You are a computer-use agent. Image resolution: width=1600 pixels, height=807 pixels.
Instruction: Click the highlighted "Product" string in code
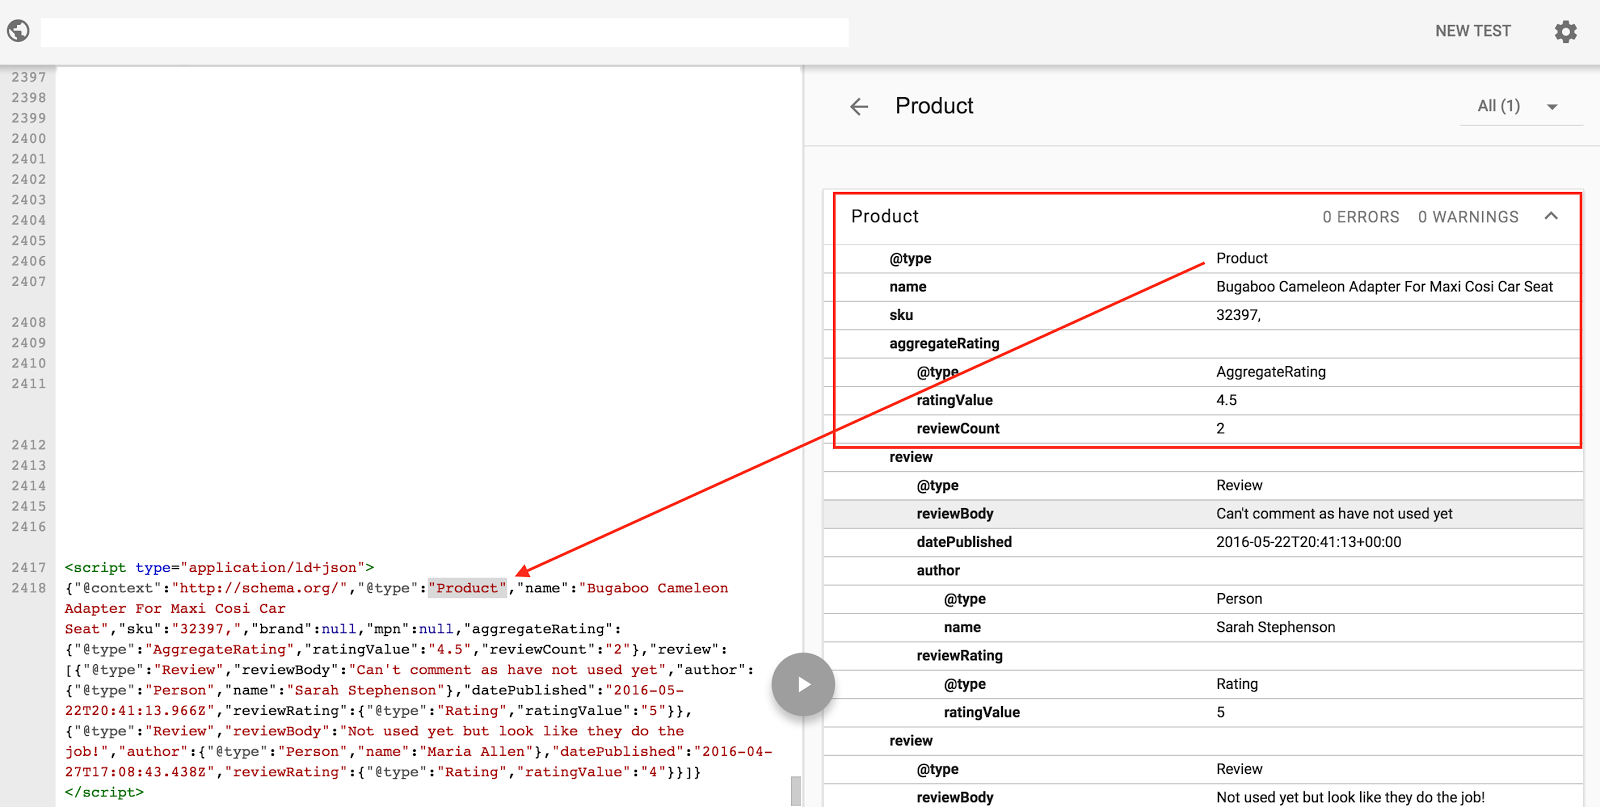pos(468,588)
